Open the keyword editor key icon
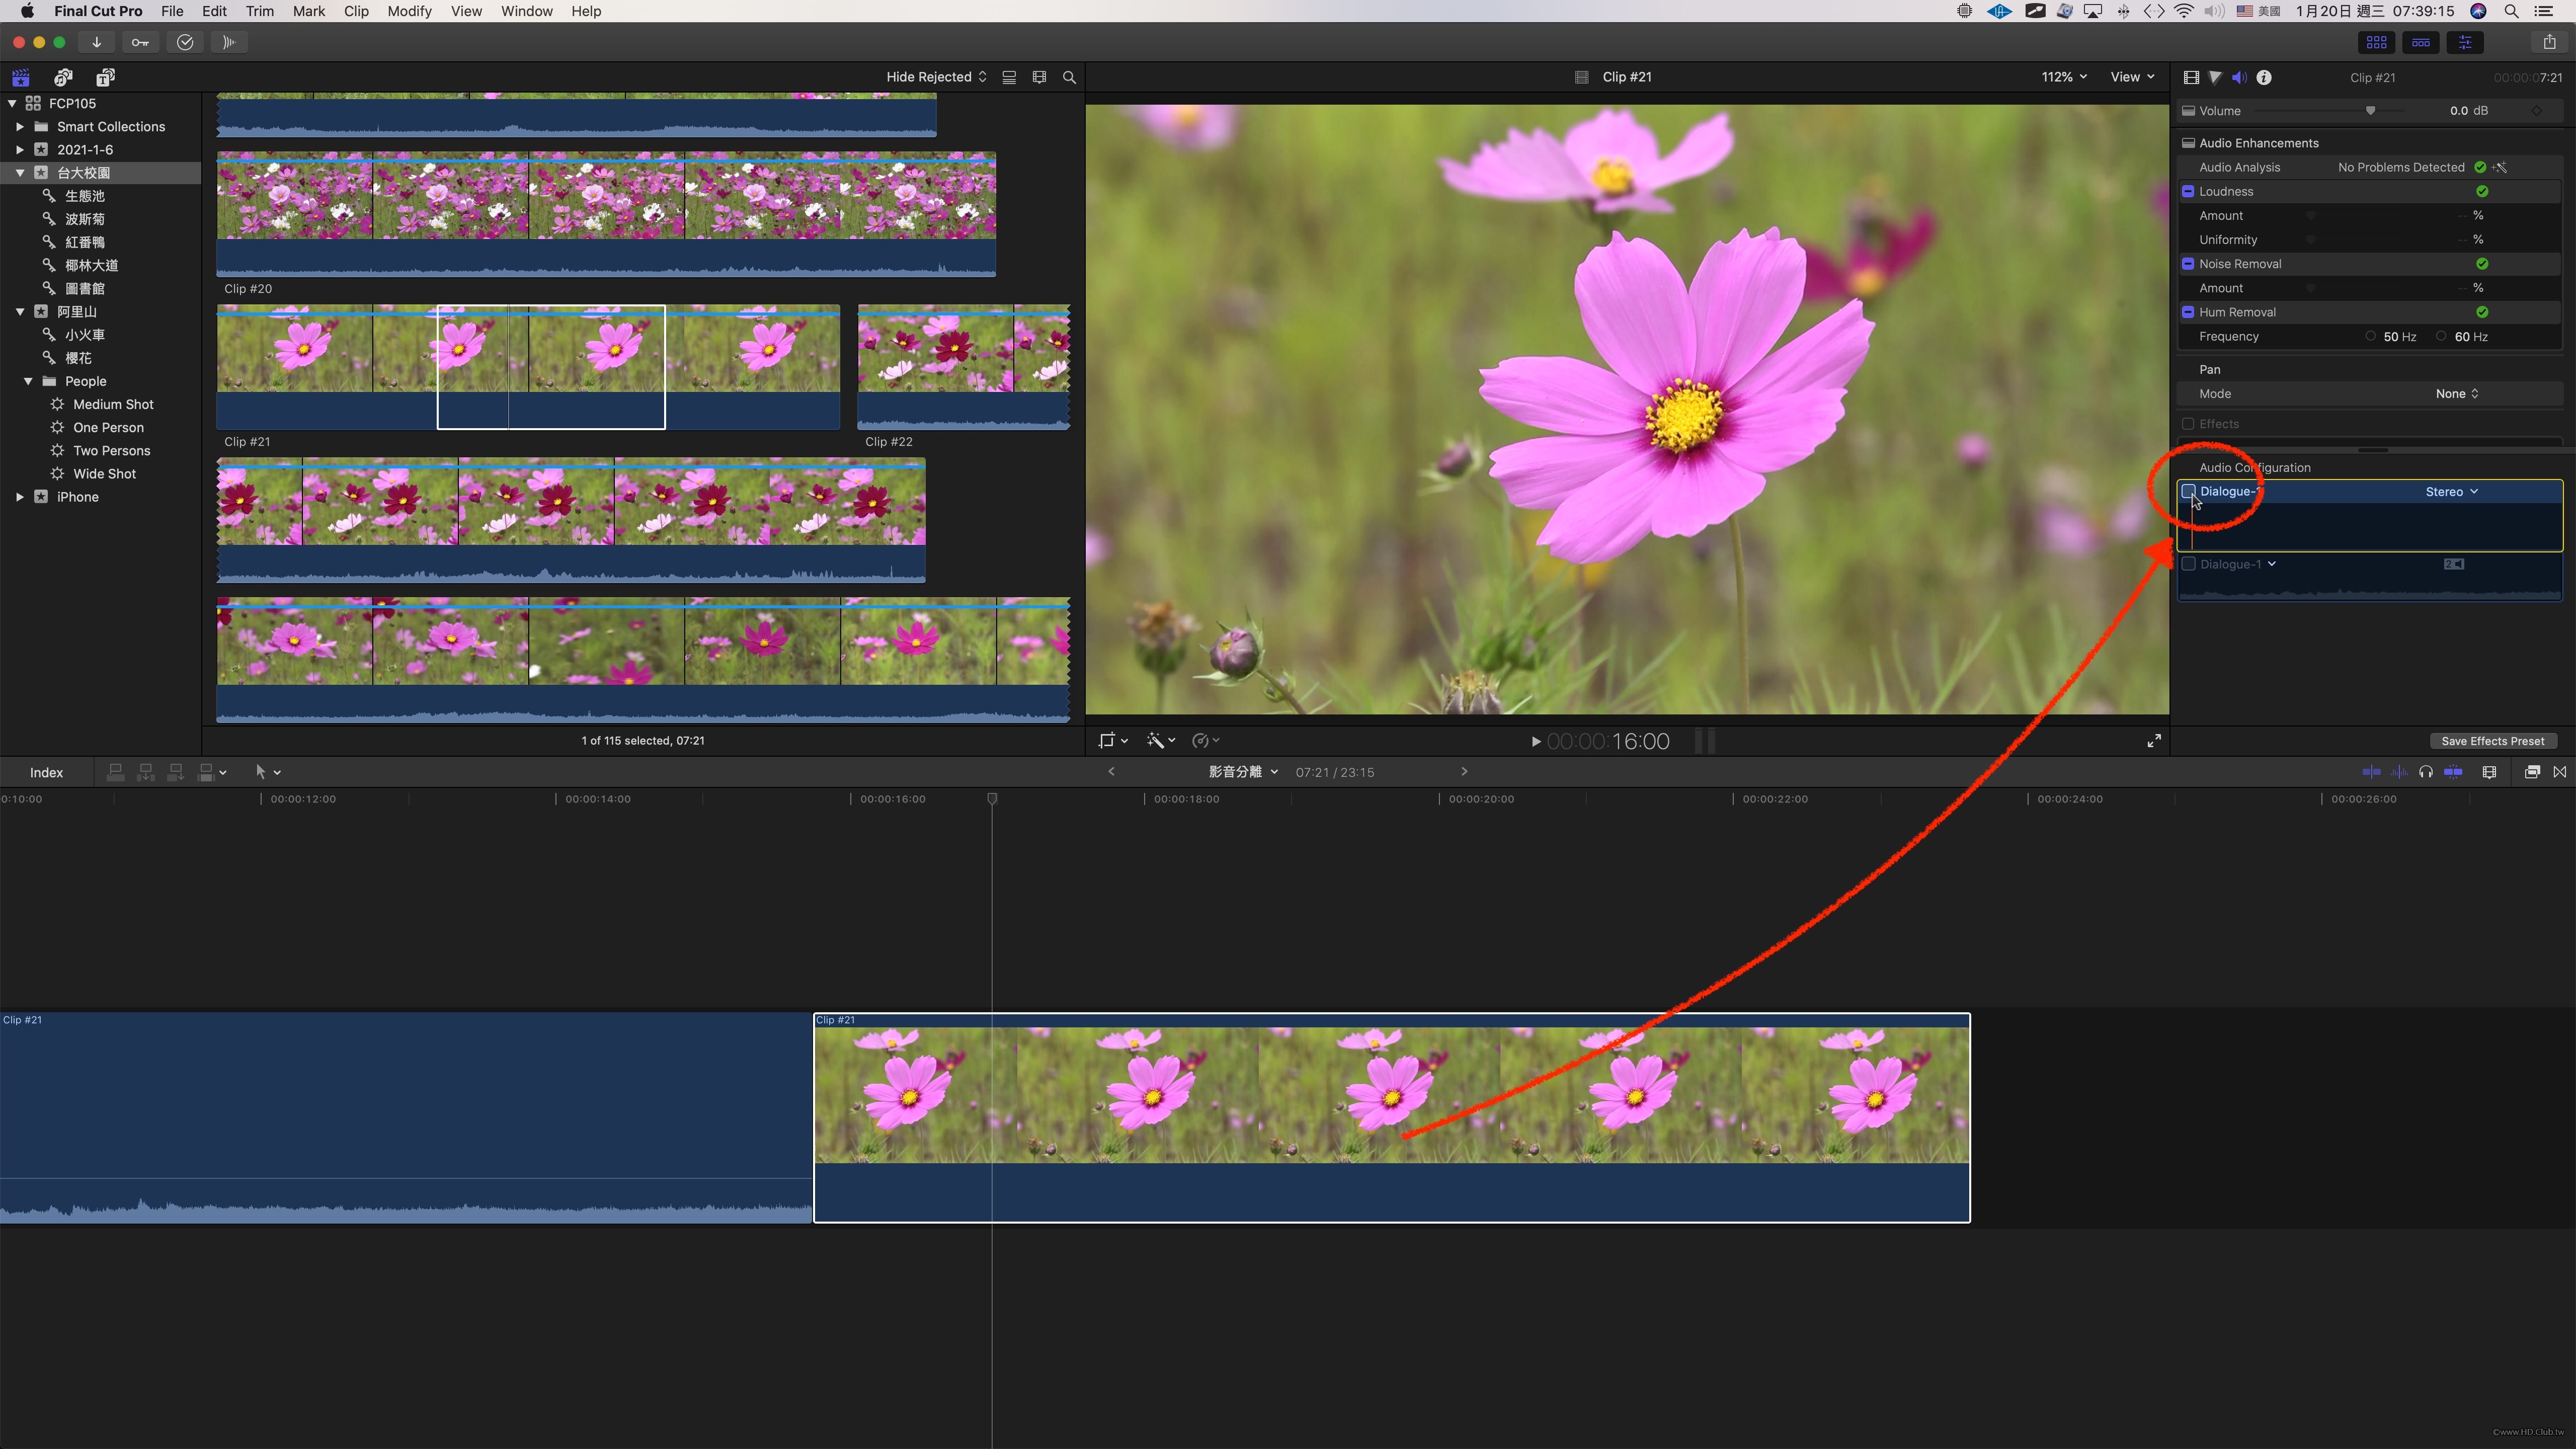The width and height of the screenshot is (2576, 1449). [140, 42]
